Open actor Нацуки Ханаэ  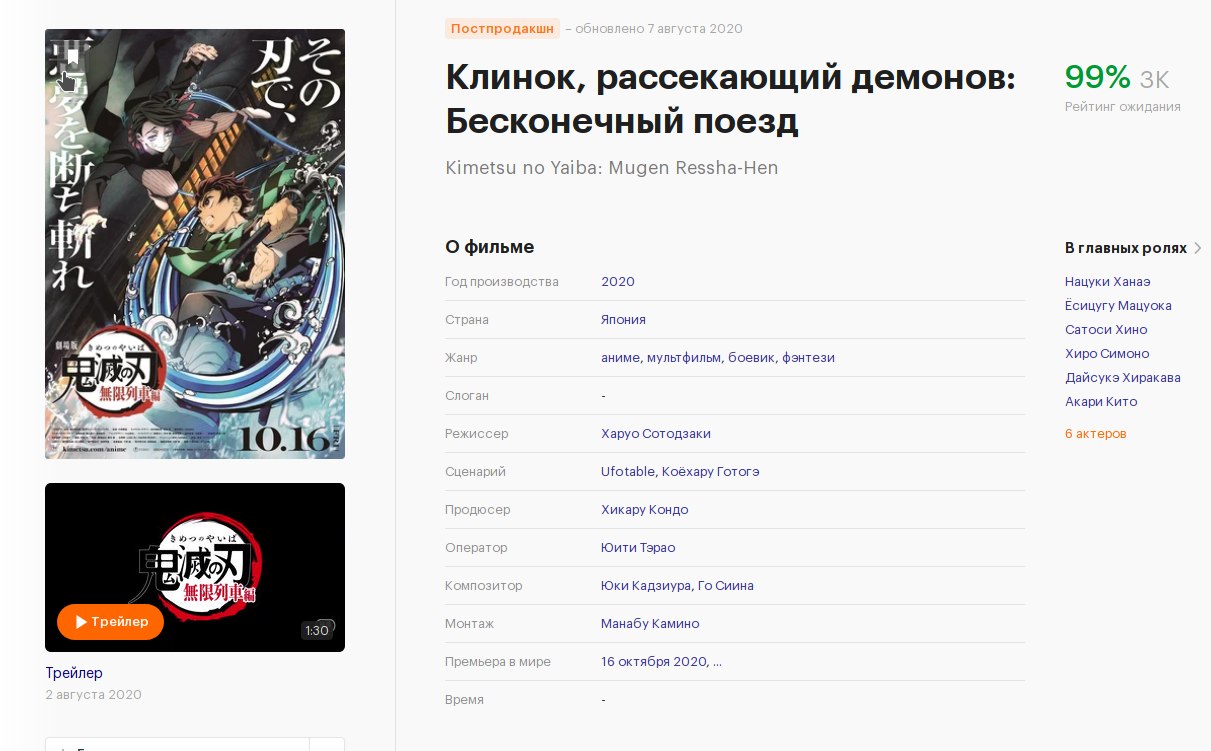(x=1108, y=282)
